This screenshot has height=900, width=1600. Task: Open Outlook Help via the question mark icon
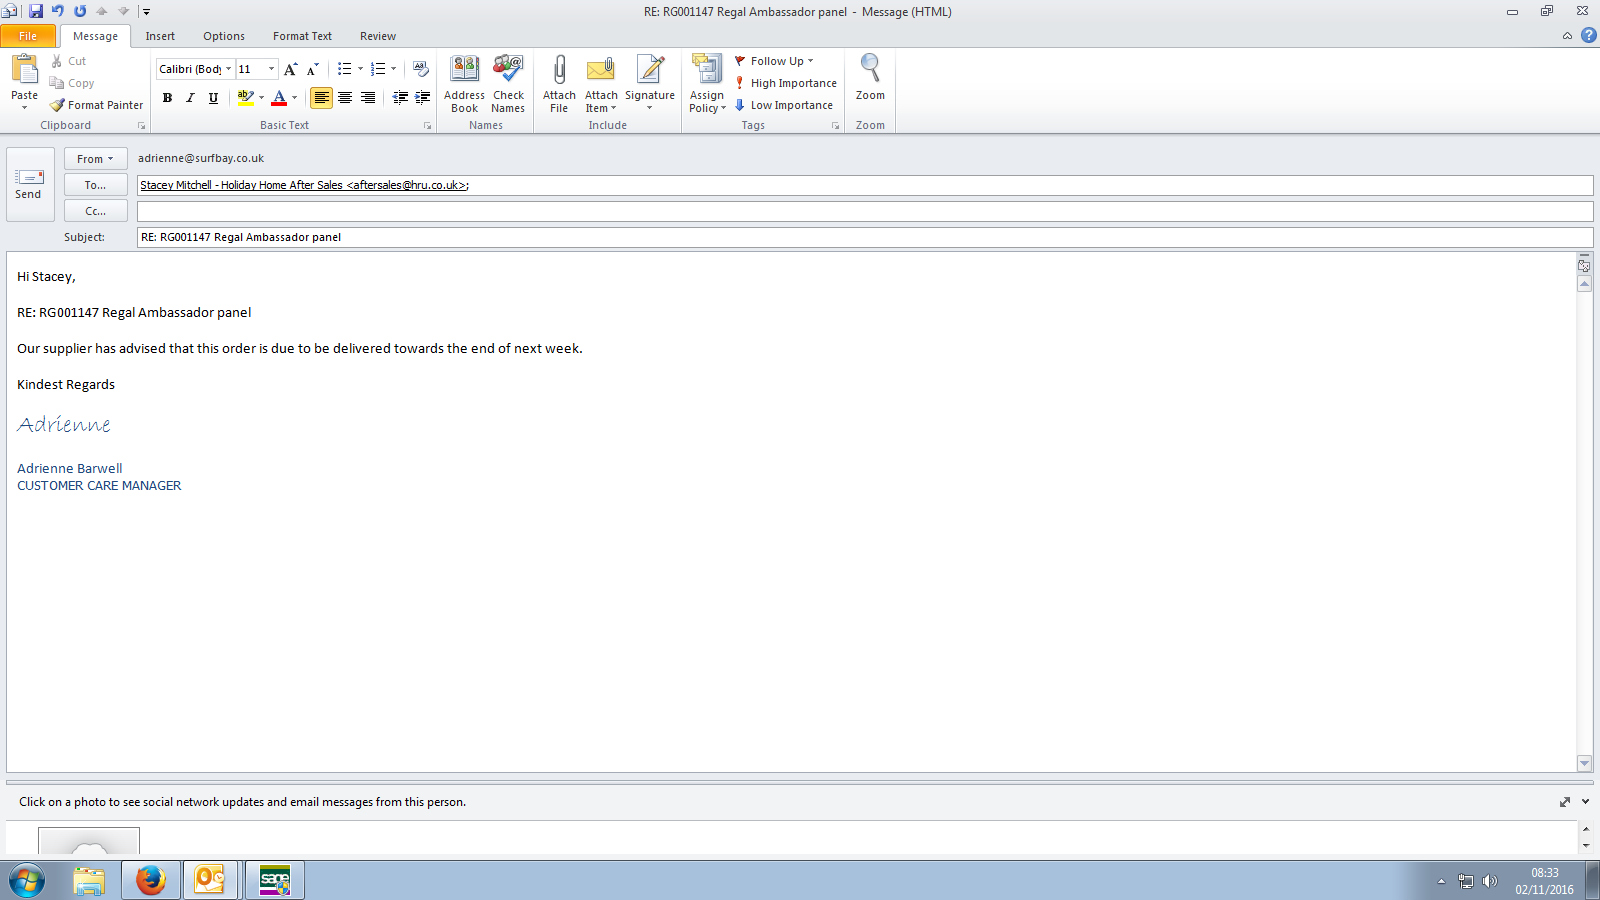click(1588, 35)
